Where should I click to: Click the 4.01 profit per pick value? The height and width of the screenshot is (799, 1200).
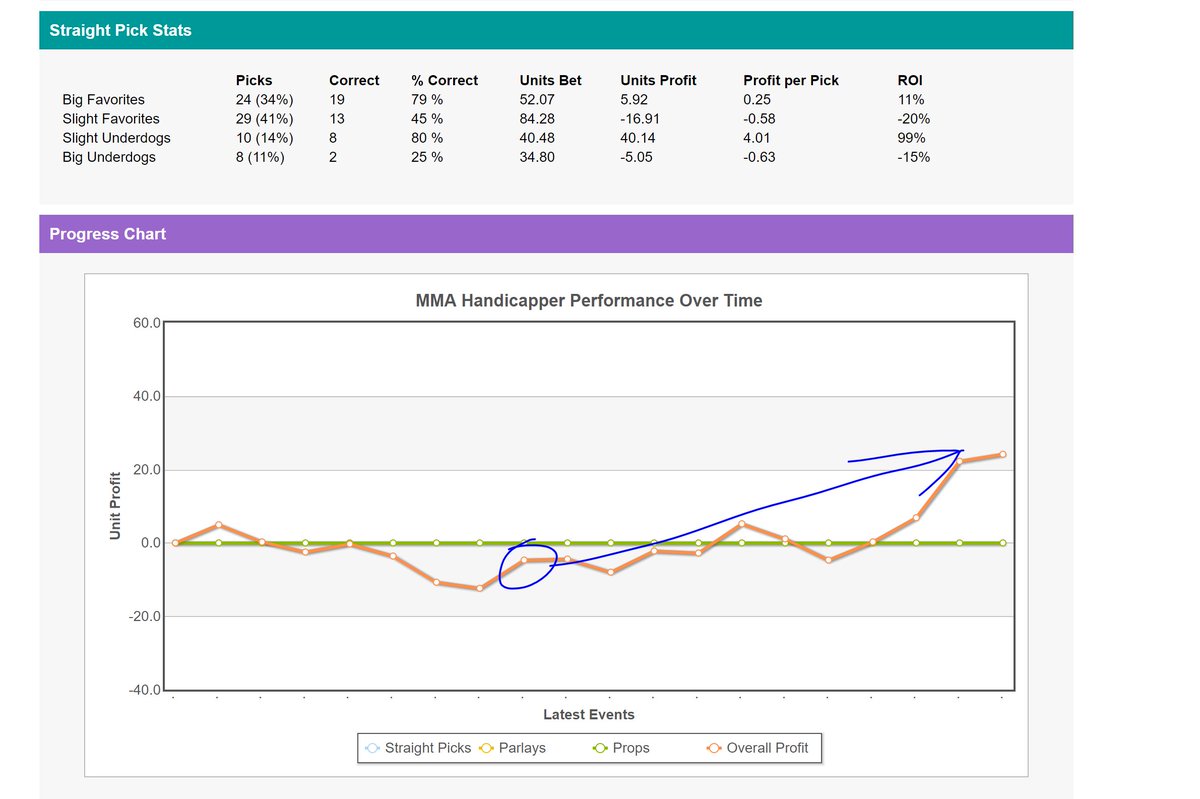point(757,137)
